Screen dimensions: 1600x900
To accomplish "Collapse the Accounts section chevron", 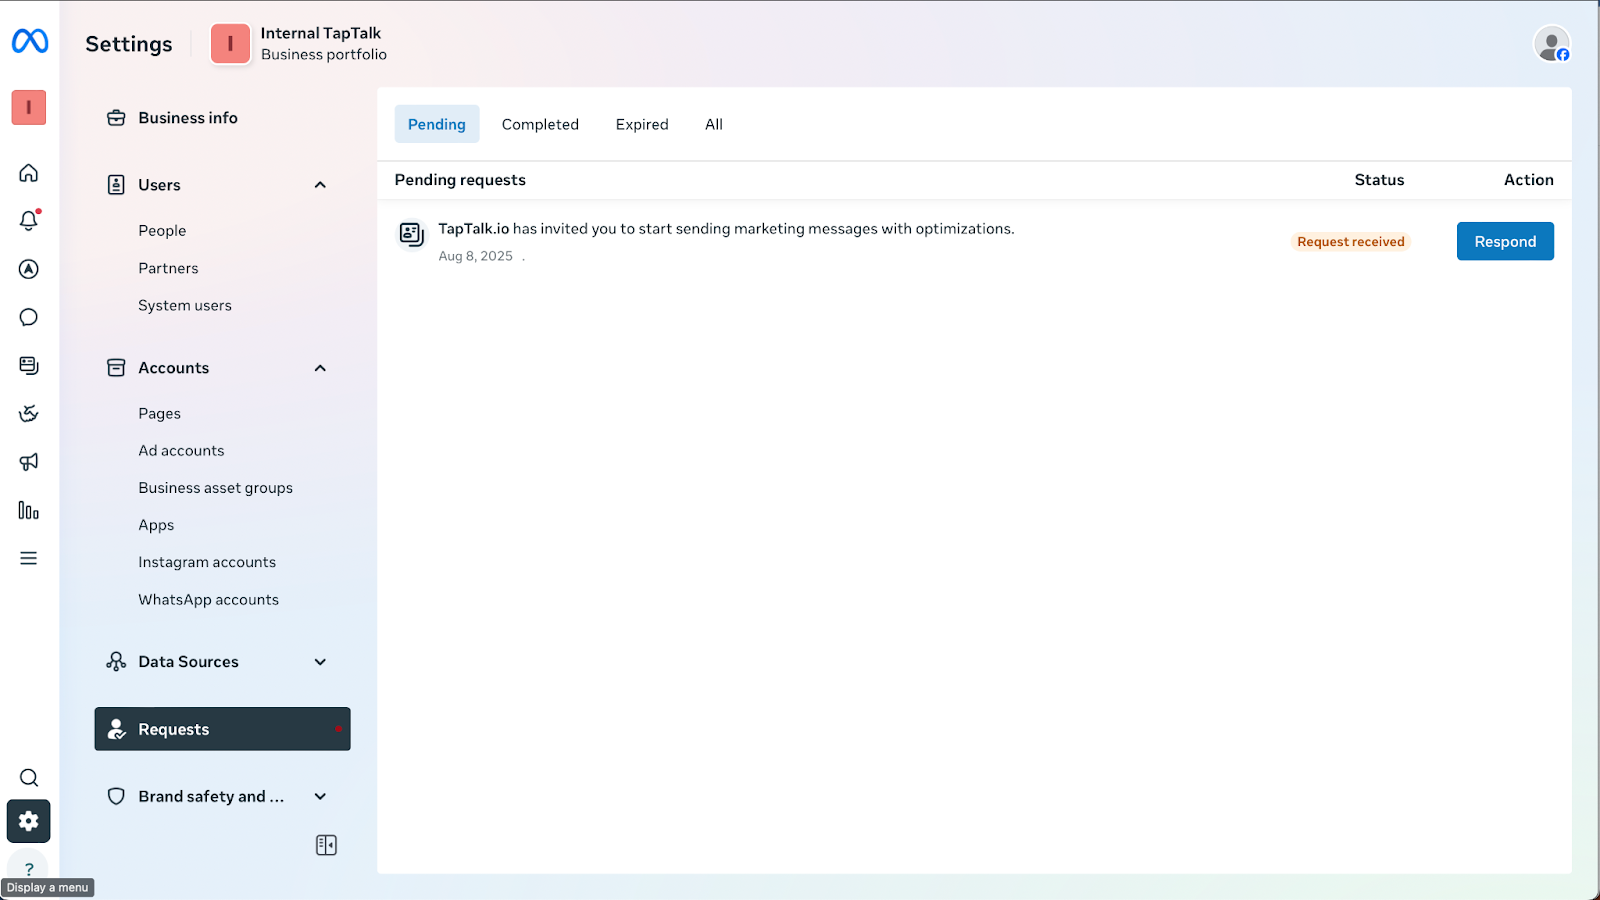I will click(320, 368).
